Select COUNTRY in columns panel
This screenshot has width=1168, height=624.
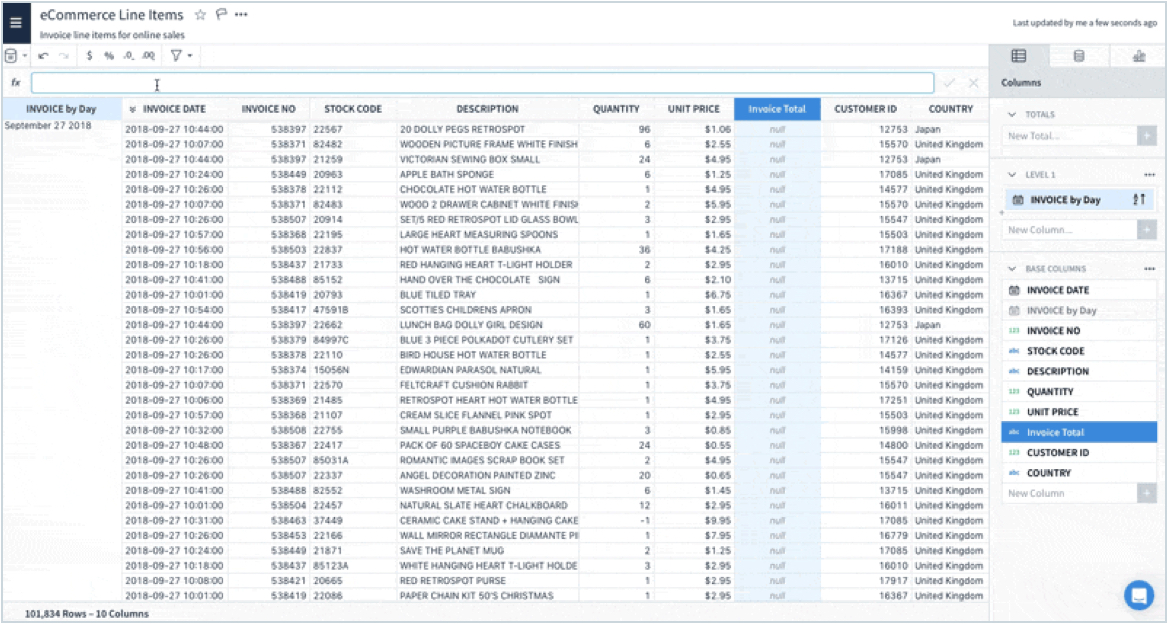[x=1079, y=473]
